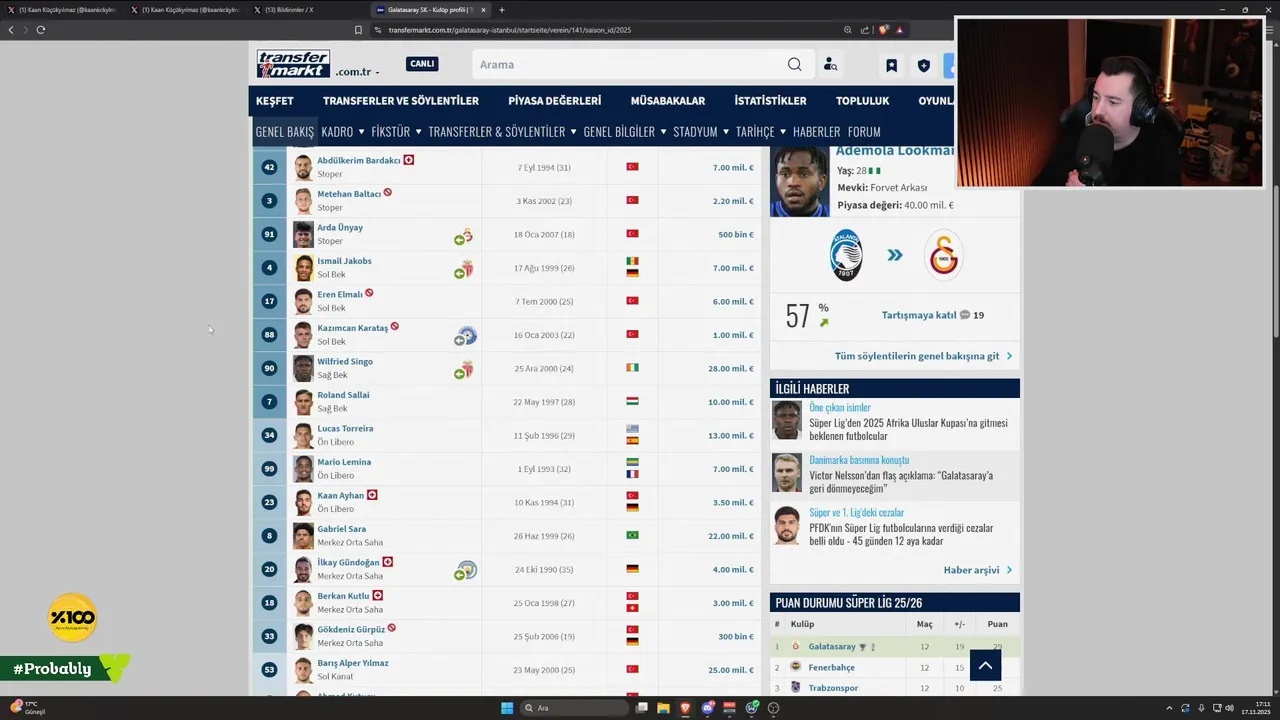Click the Transfermarkt logo

tap(293, 64)
